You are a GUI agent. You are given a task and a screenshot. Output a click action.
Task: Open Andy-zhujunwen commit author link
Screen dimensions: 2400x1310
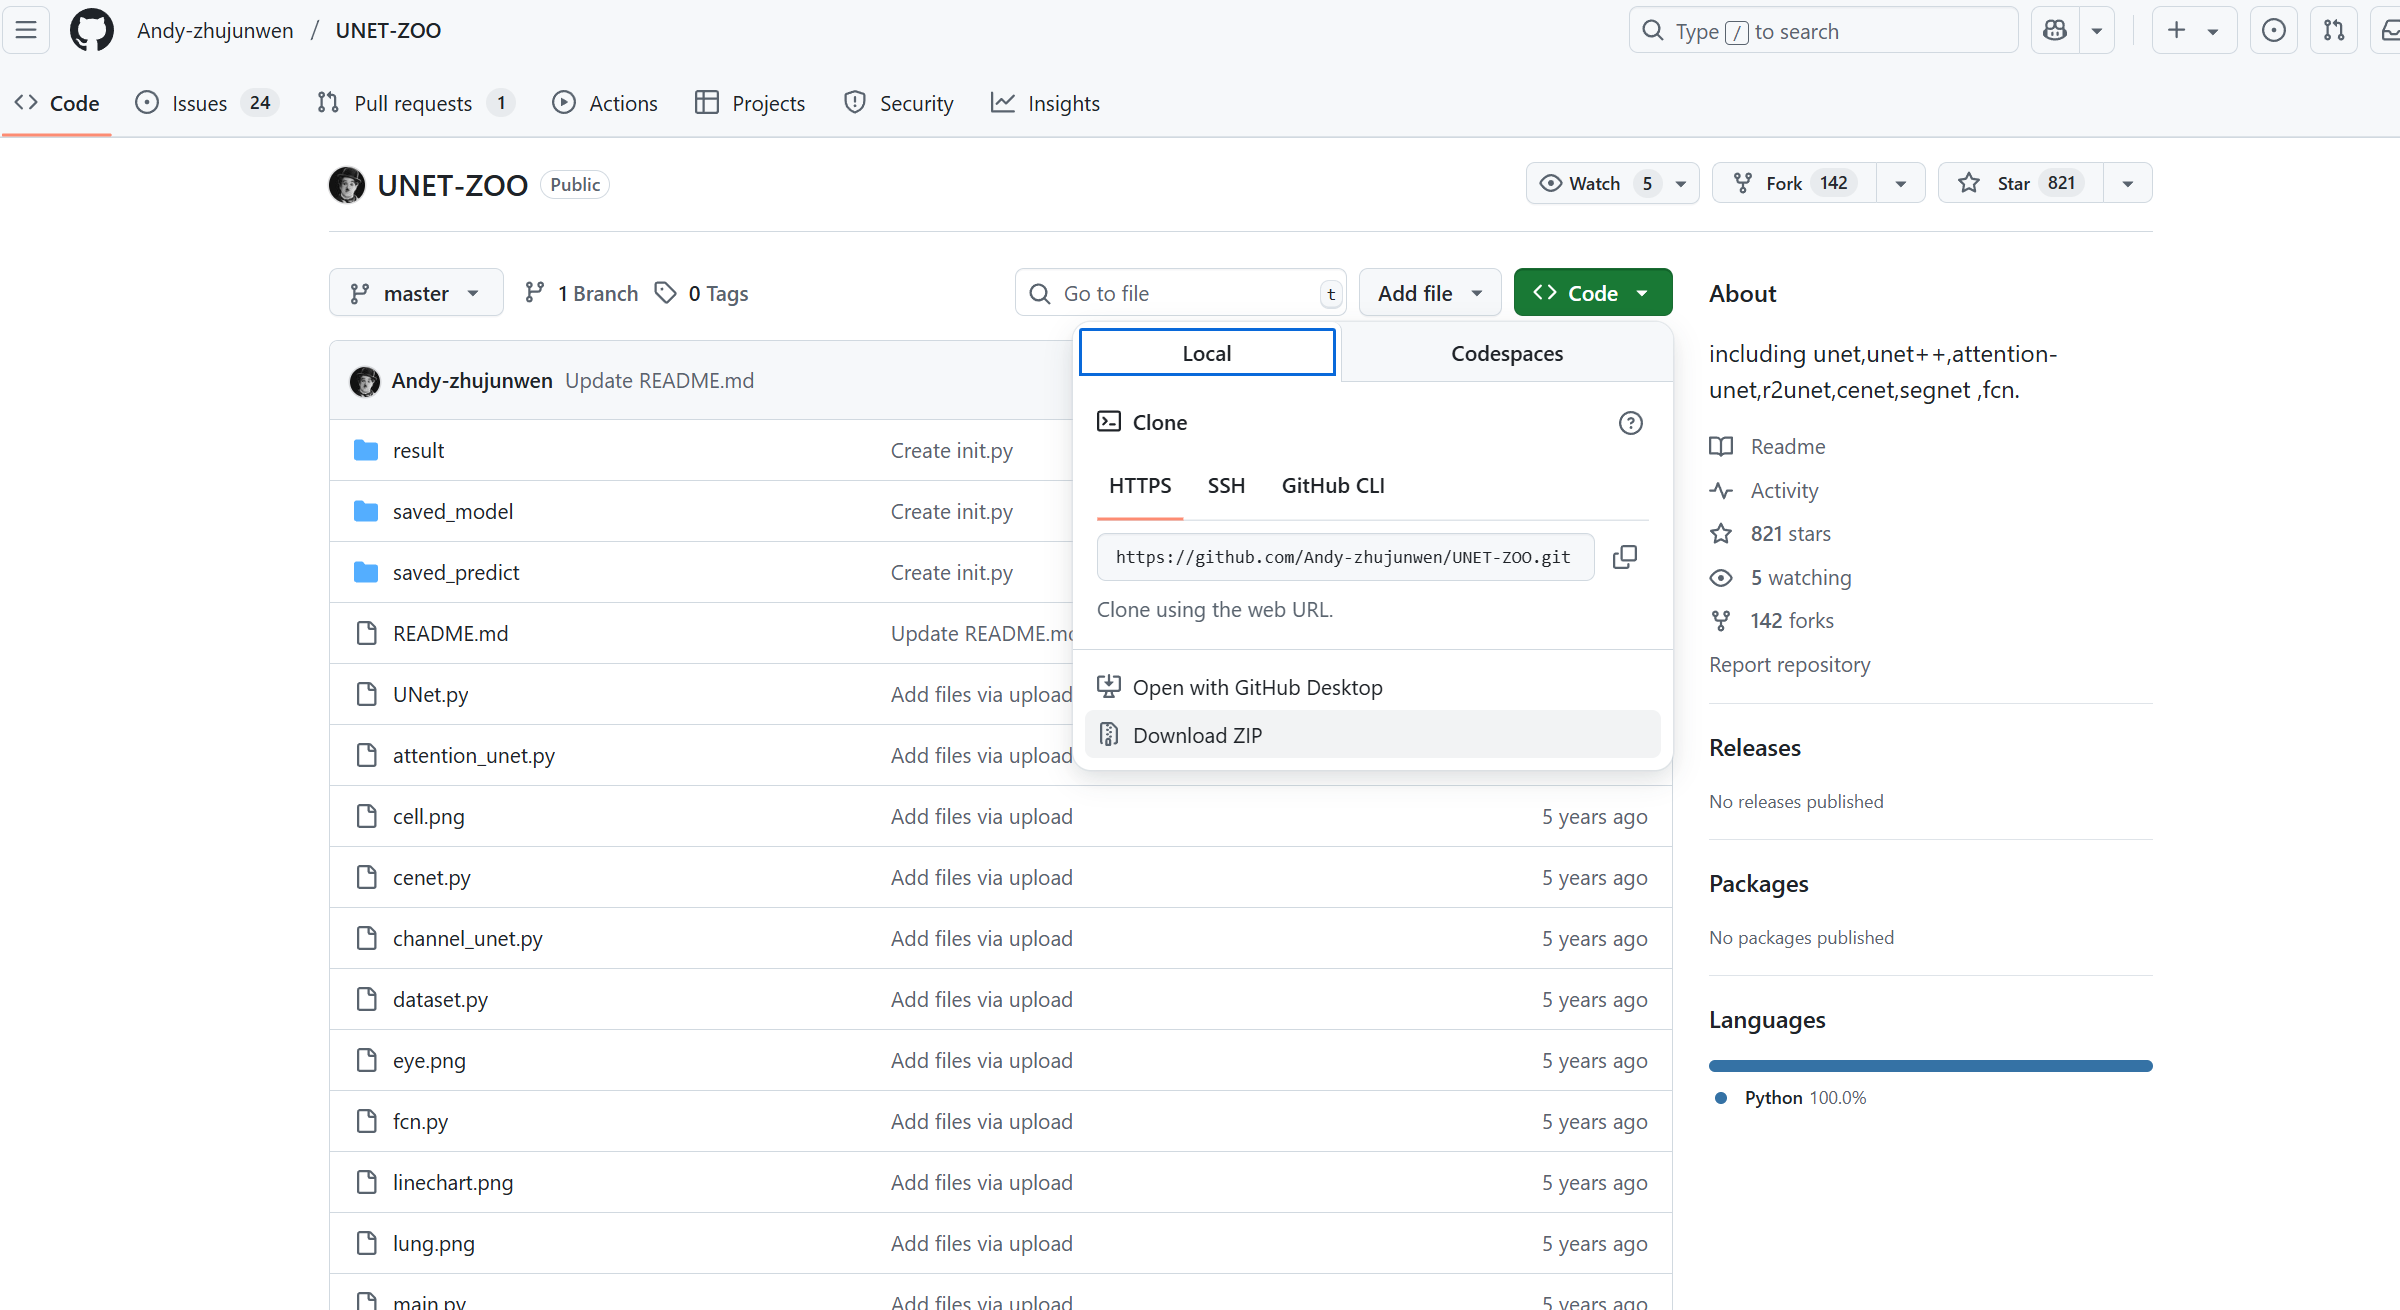pyautogui.click(x=472, y=381)
